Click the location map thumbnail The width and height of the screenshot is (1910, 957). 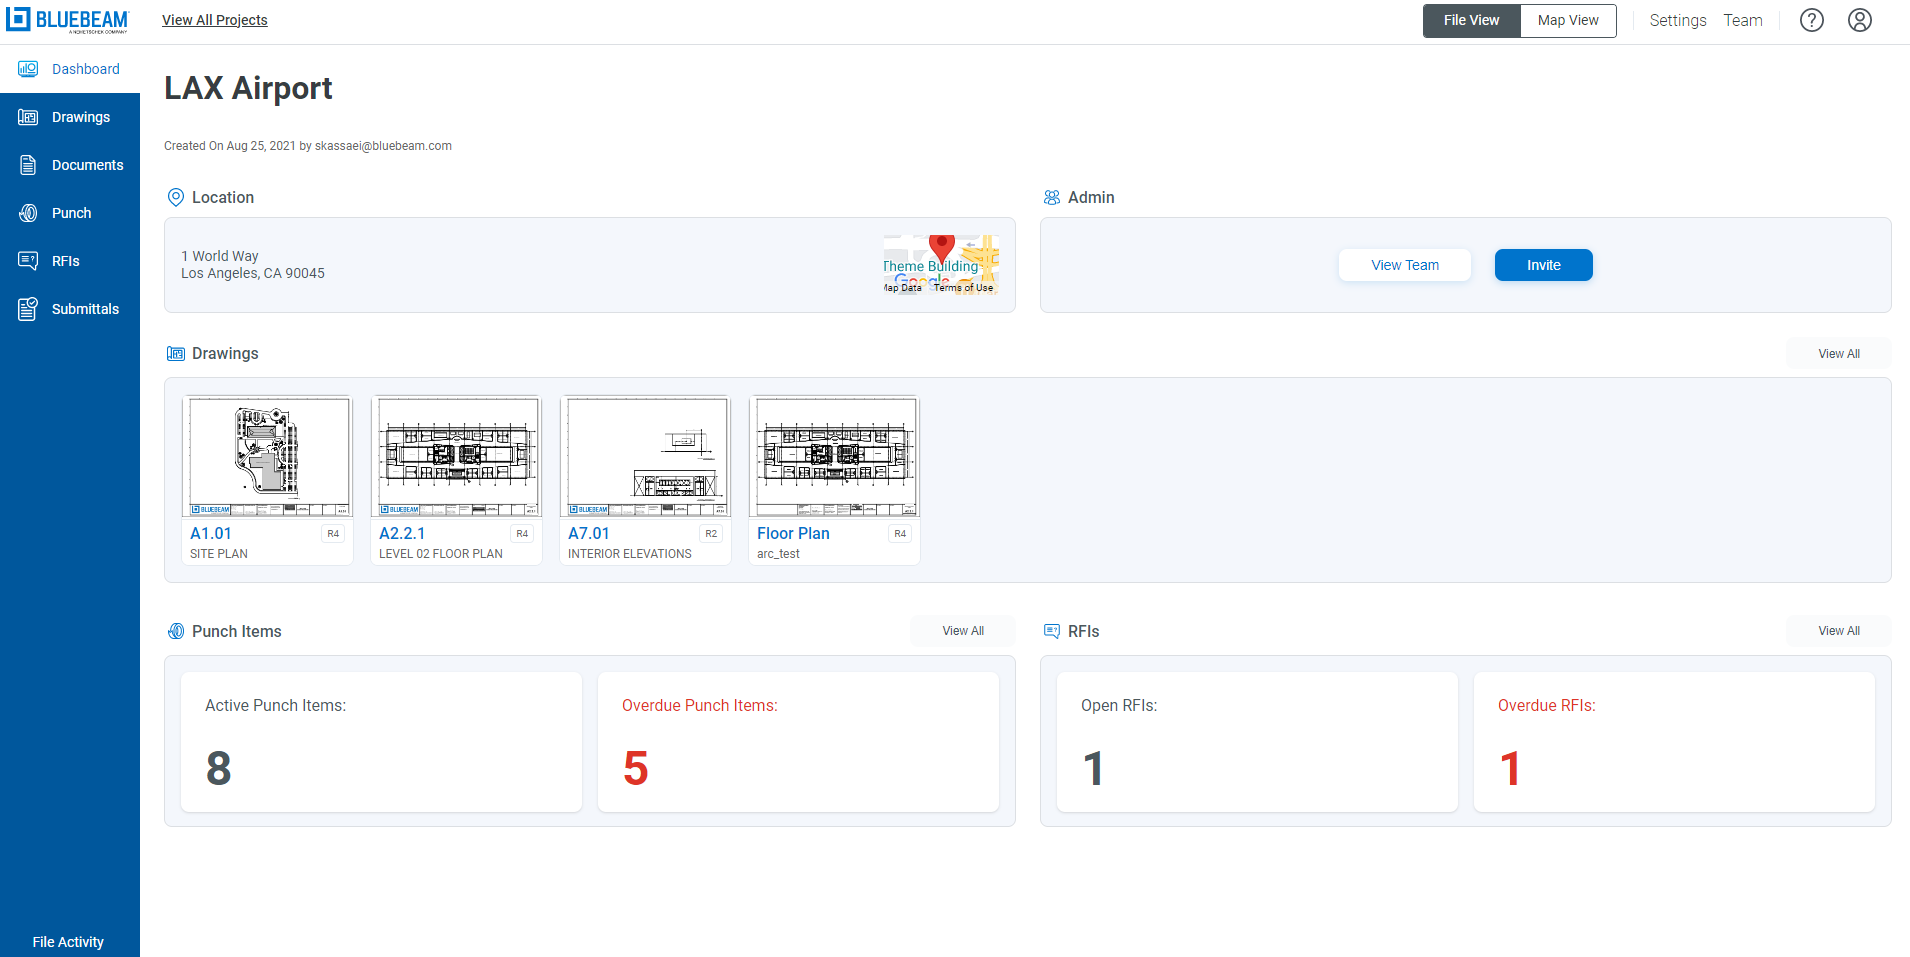click(x=941, y=265)
